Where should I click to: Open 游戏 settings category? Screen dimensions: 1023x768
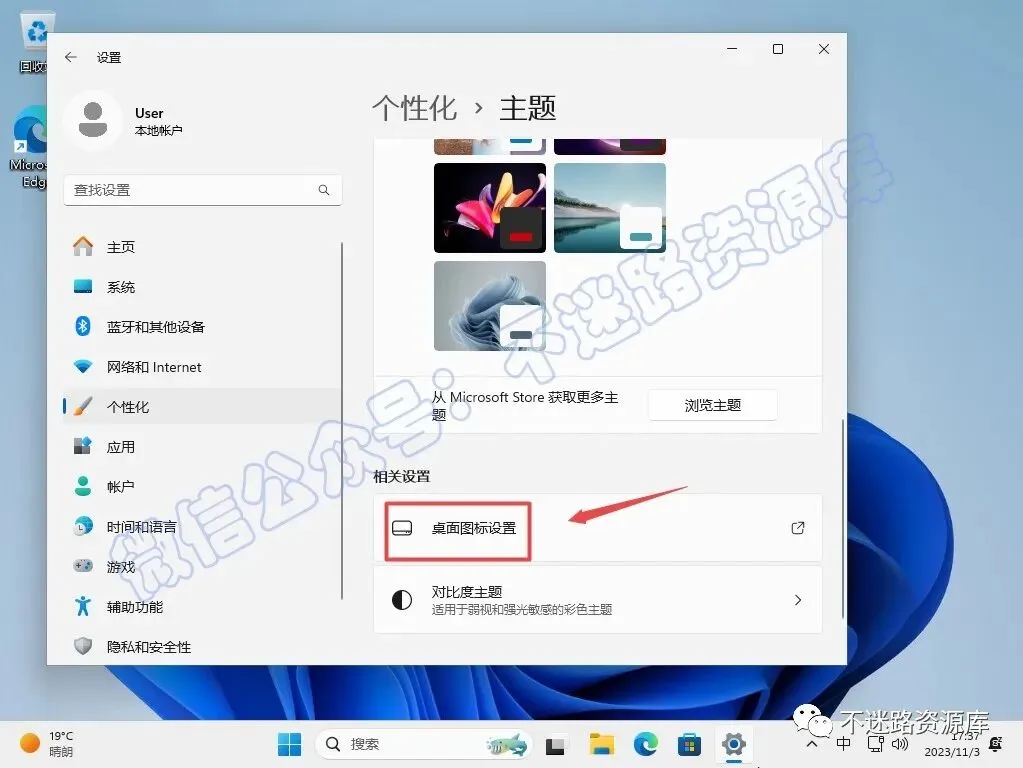[202, 566]
